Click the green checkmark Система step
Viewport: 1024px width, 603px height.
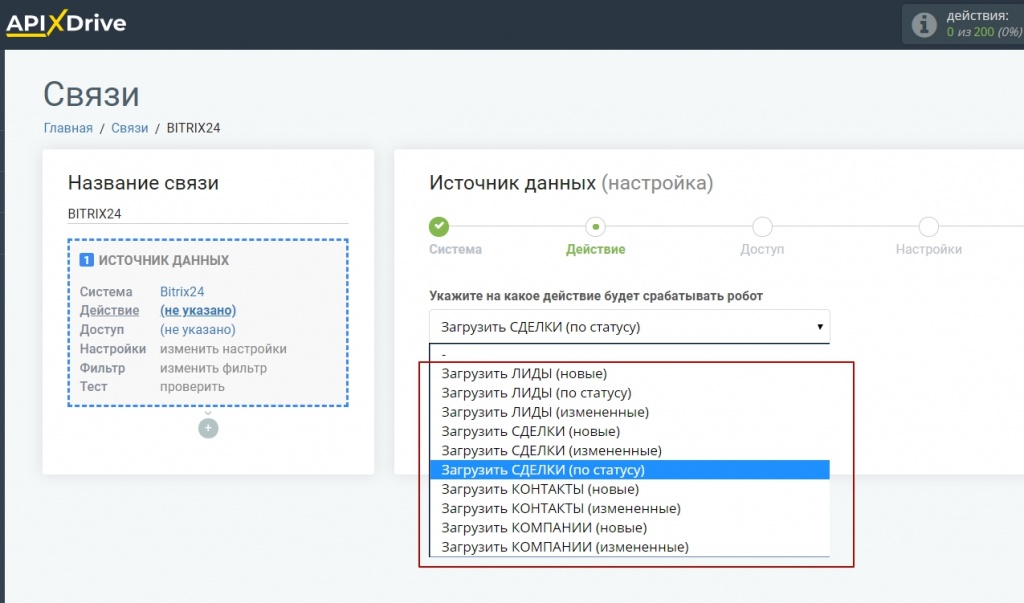tap(439, 227)
